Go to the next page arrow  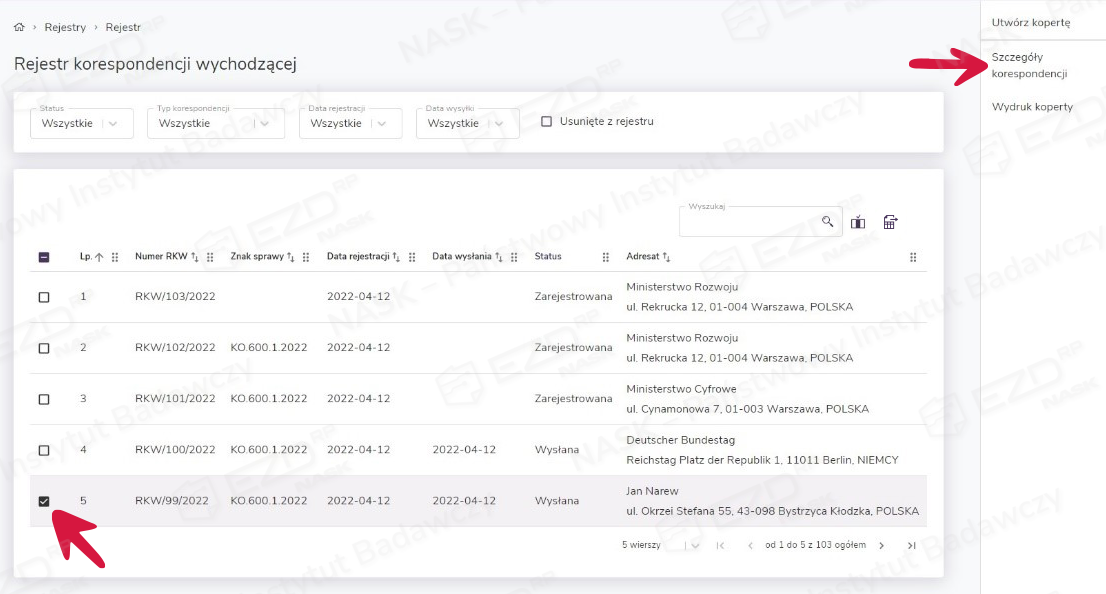pyautogui.click(x=881, y=545)
